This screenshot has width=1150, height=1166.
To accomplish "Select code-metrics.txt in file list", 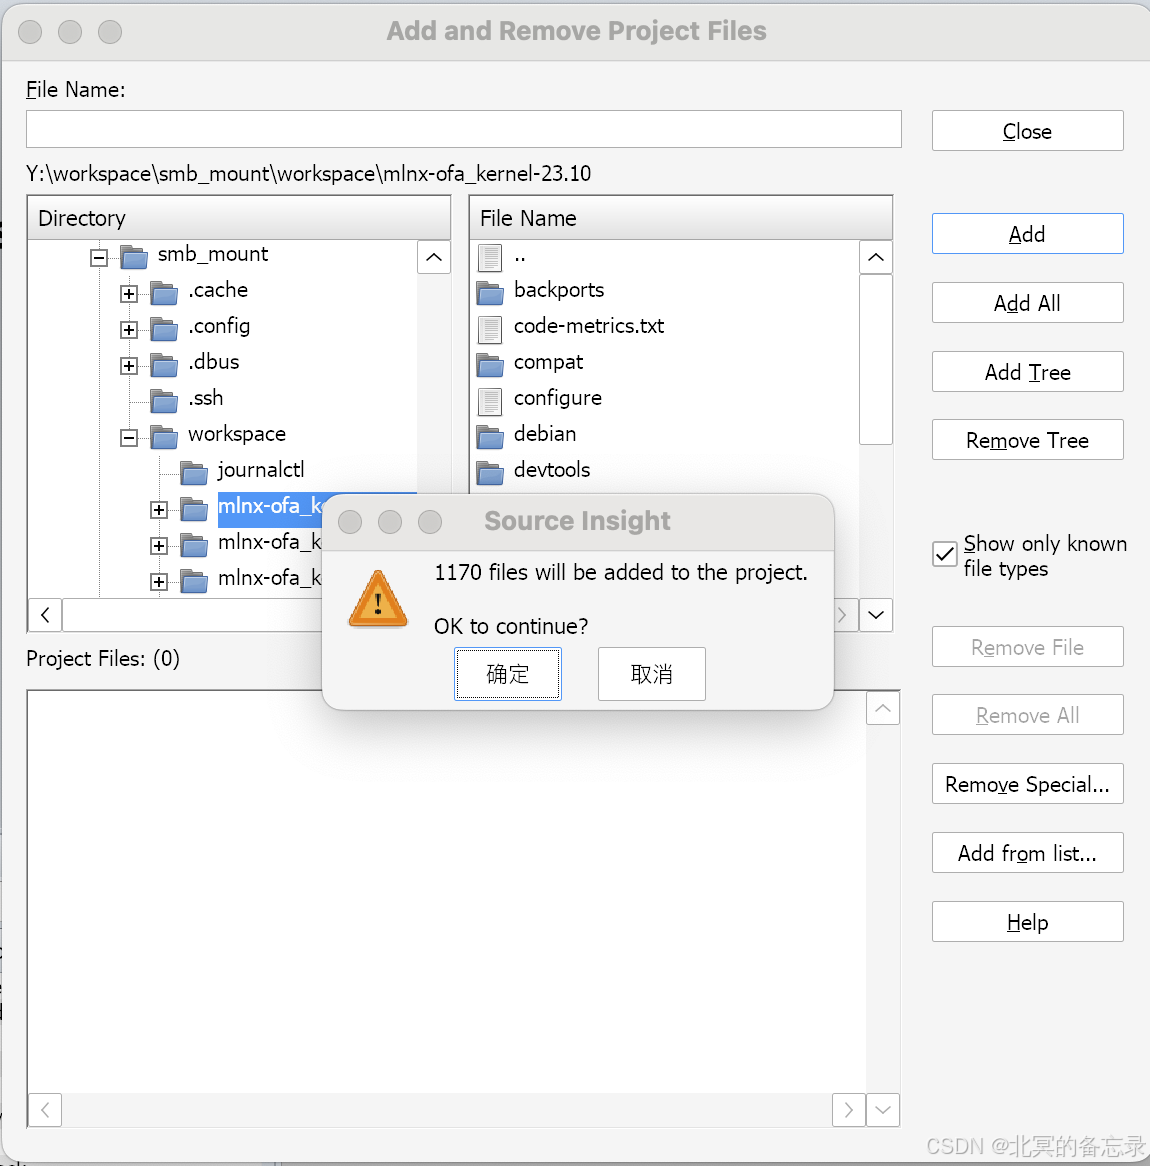I will coord(589,326).
